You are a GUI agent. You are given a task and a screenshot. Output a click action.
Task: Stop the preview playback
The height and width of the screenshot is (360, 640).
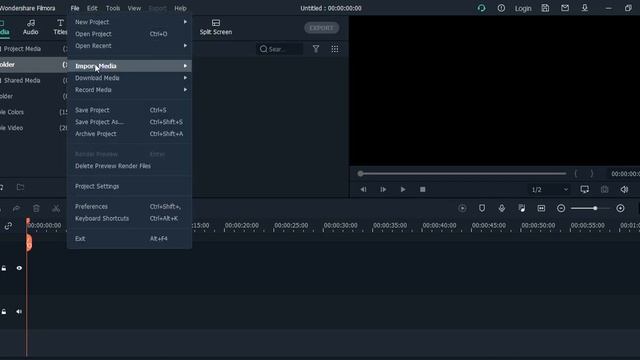[x=422, y=189]
